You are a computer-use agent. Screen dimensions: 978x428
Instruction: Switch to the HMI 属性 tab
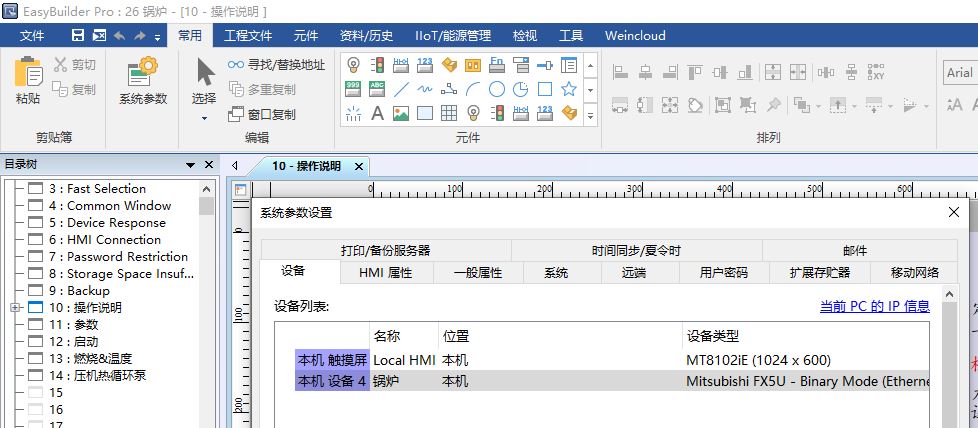click(384, 272)
